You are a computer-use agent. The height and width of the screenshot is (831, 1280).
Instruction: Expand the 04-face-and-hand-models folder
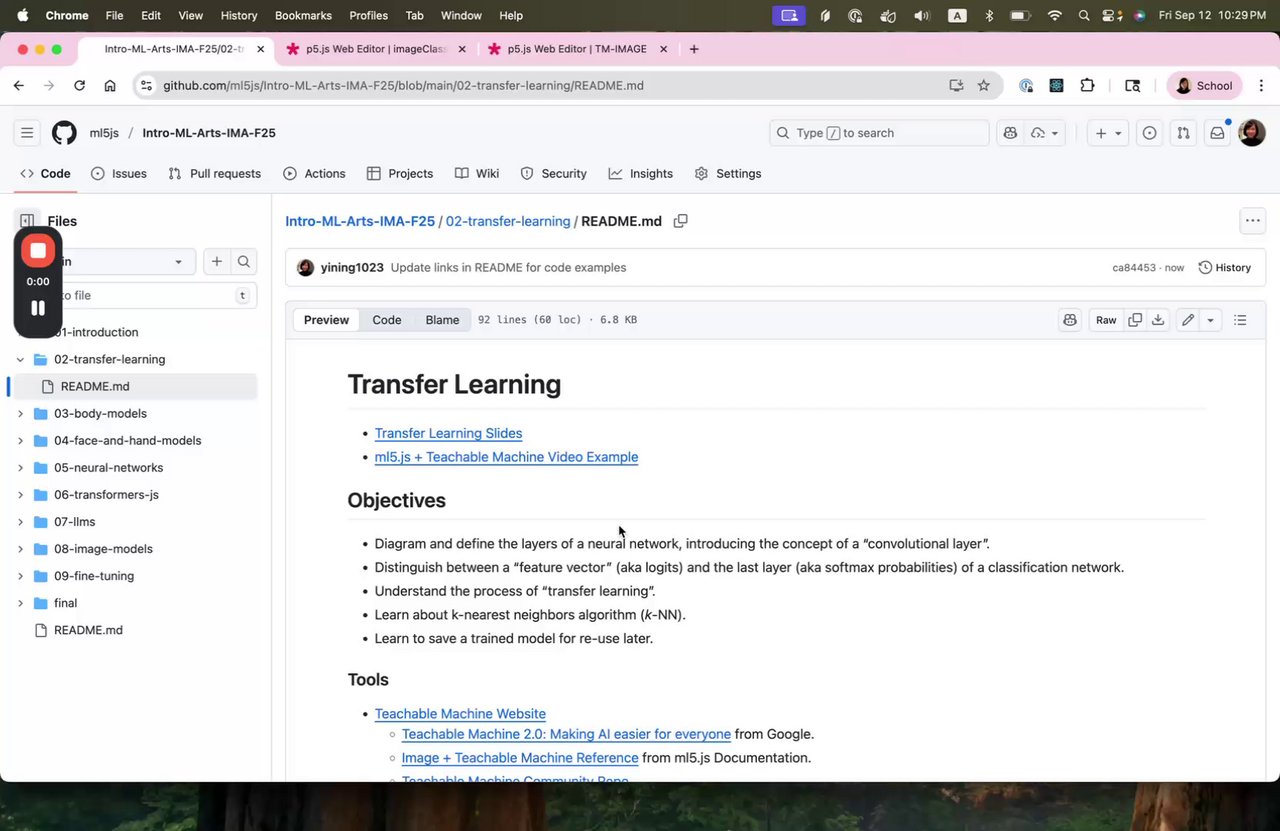tap(20, 441)
